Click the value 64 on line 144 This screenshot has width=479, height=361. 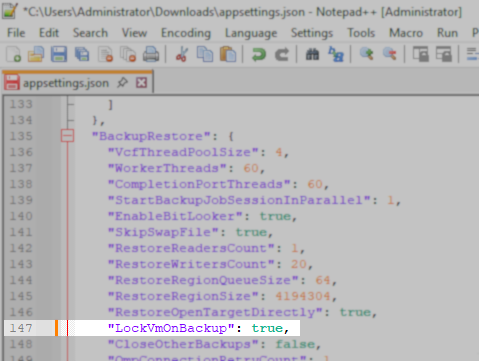point(323,280)
